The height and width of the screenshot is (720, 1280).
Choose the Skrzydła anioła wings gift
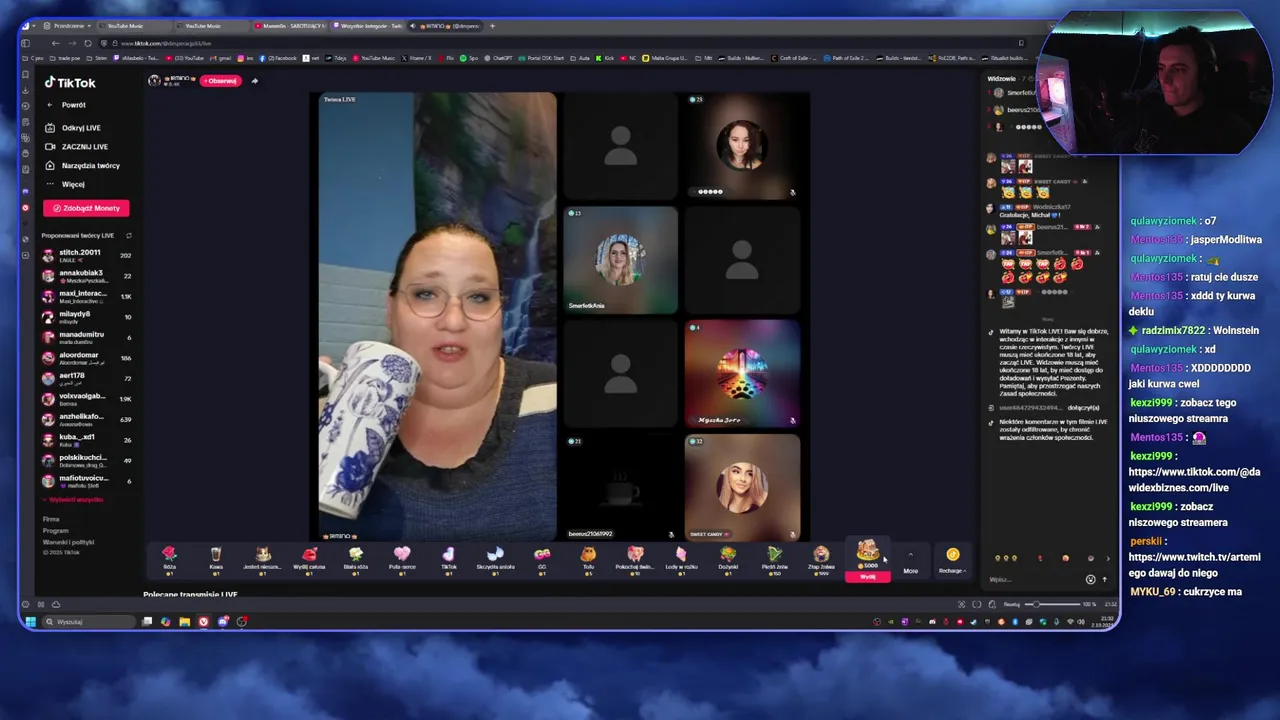pyautogui.click(x=495, y=559)
